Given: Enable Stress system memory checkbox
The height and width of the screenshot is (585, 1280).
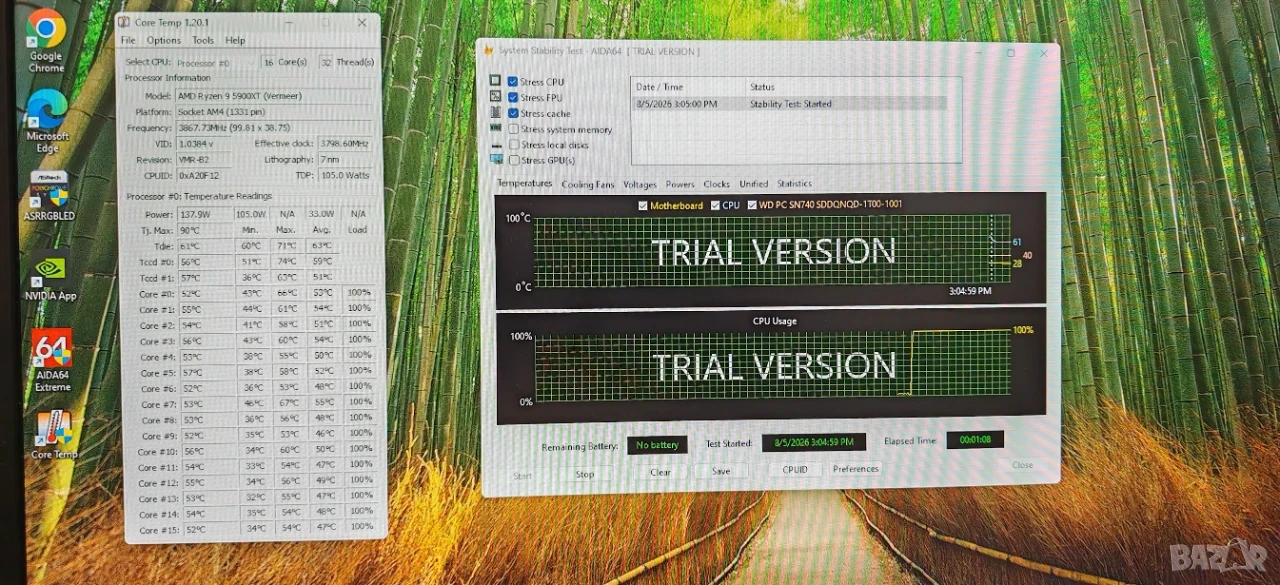Looking at the screenshot, I should tap(513, 129).
